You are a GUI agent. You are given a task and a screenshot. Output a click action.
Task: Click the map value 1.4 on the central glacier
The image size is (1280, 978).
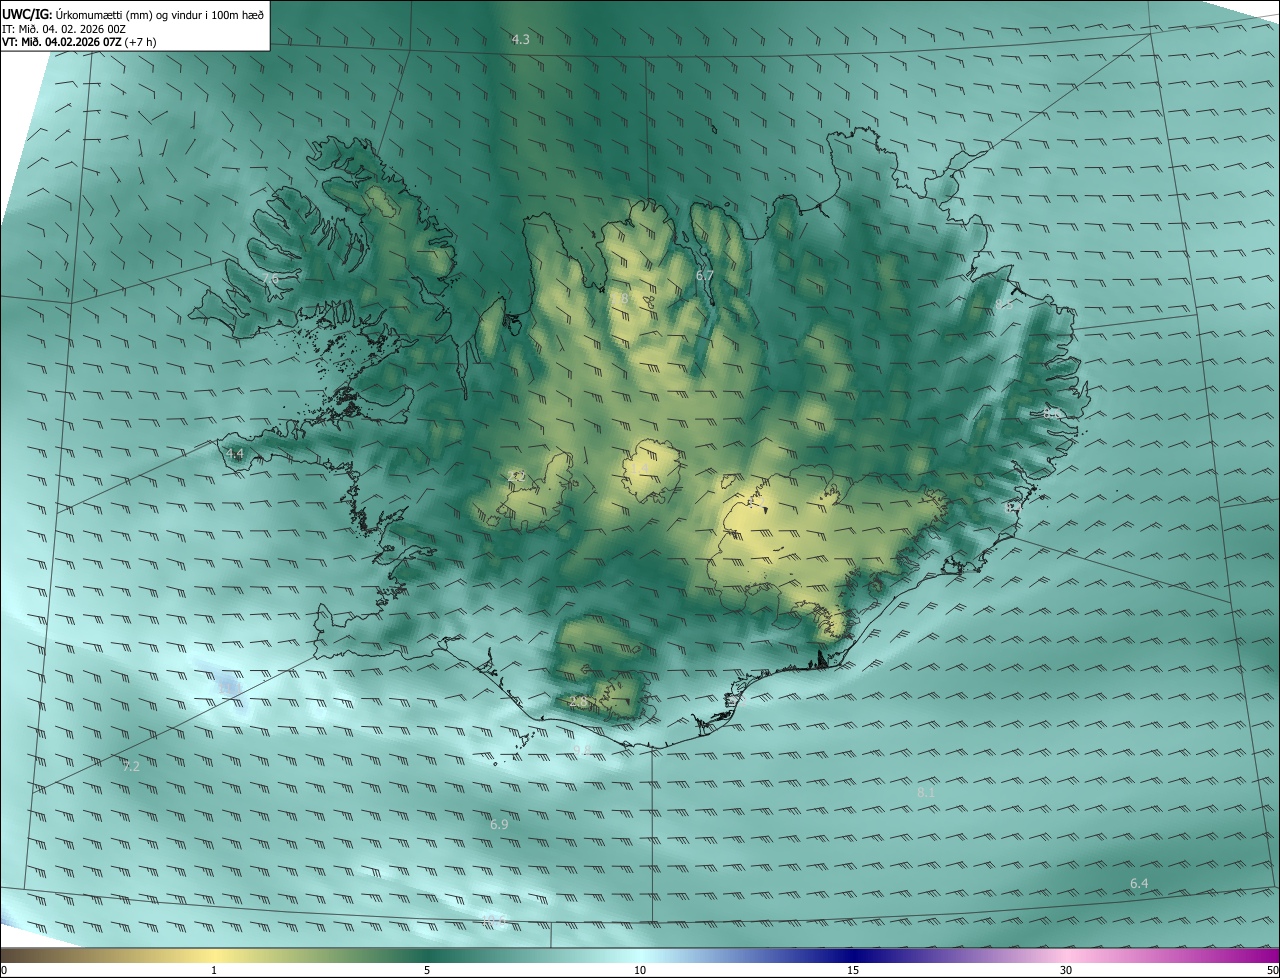coord(641,468)
